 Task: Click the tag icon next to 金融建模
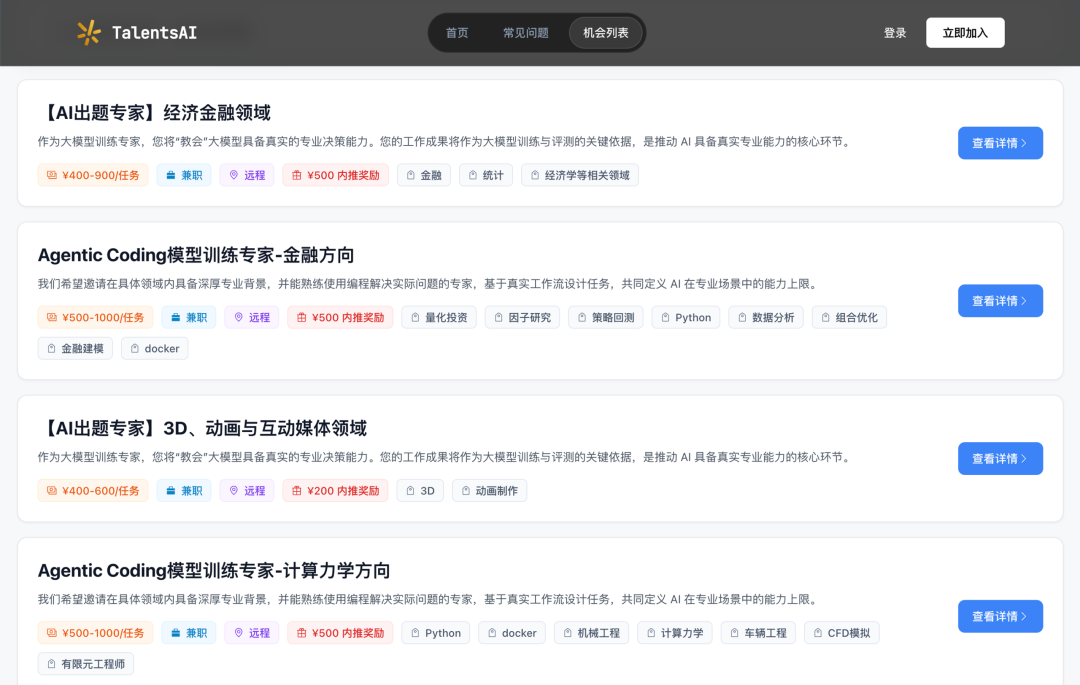point(52,348)
